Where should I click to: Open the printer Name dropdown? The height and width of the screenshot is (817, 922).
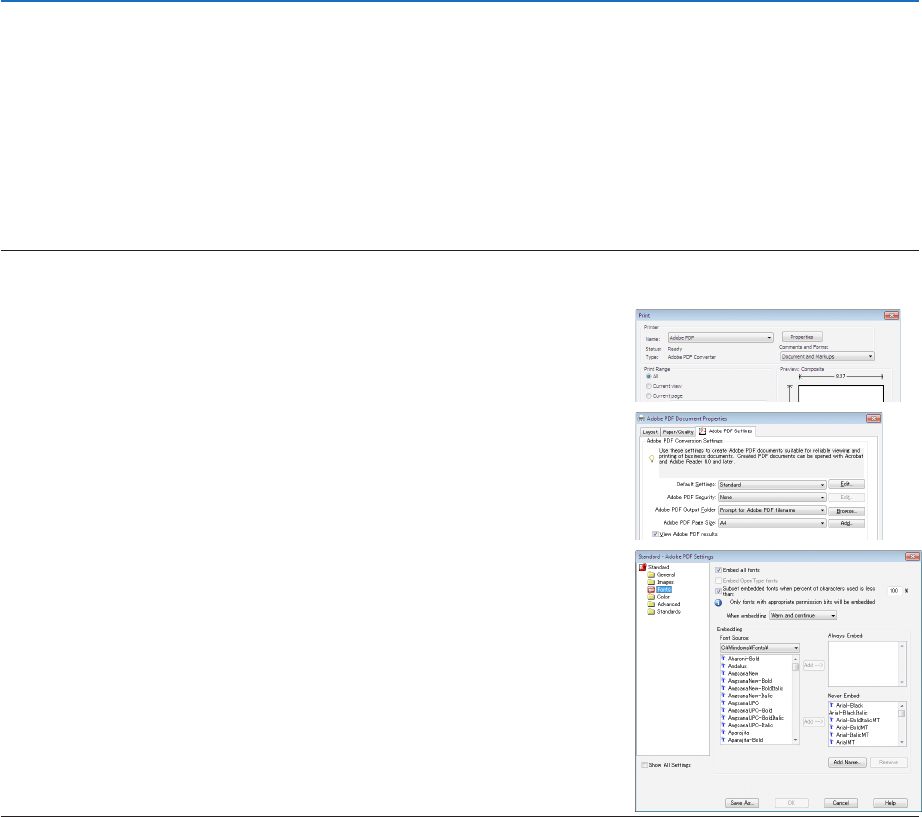[720, 338]
